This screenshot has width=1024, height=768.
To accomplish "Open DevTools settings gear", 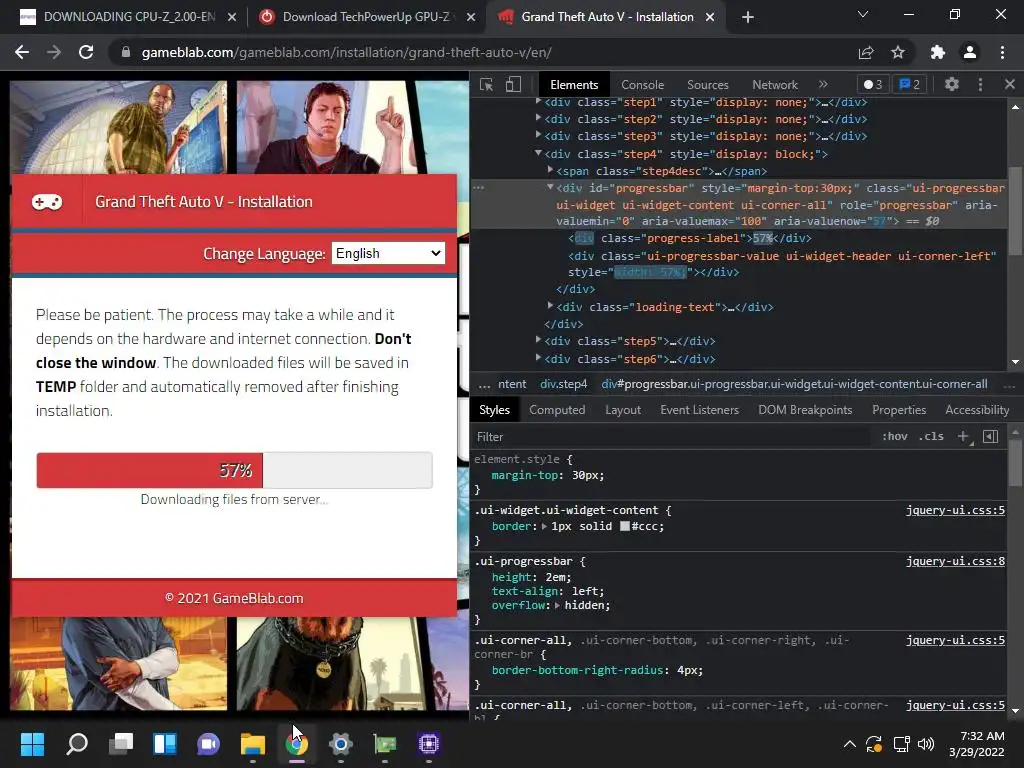I will (x=952, y=84).
